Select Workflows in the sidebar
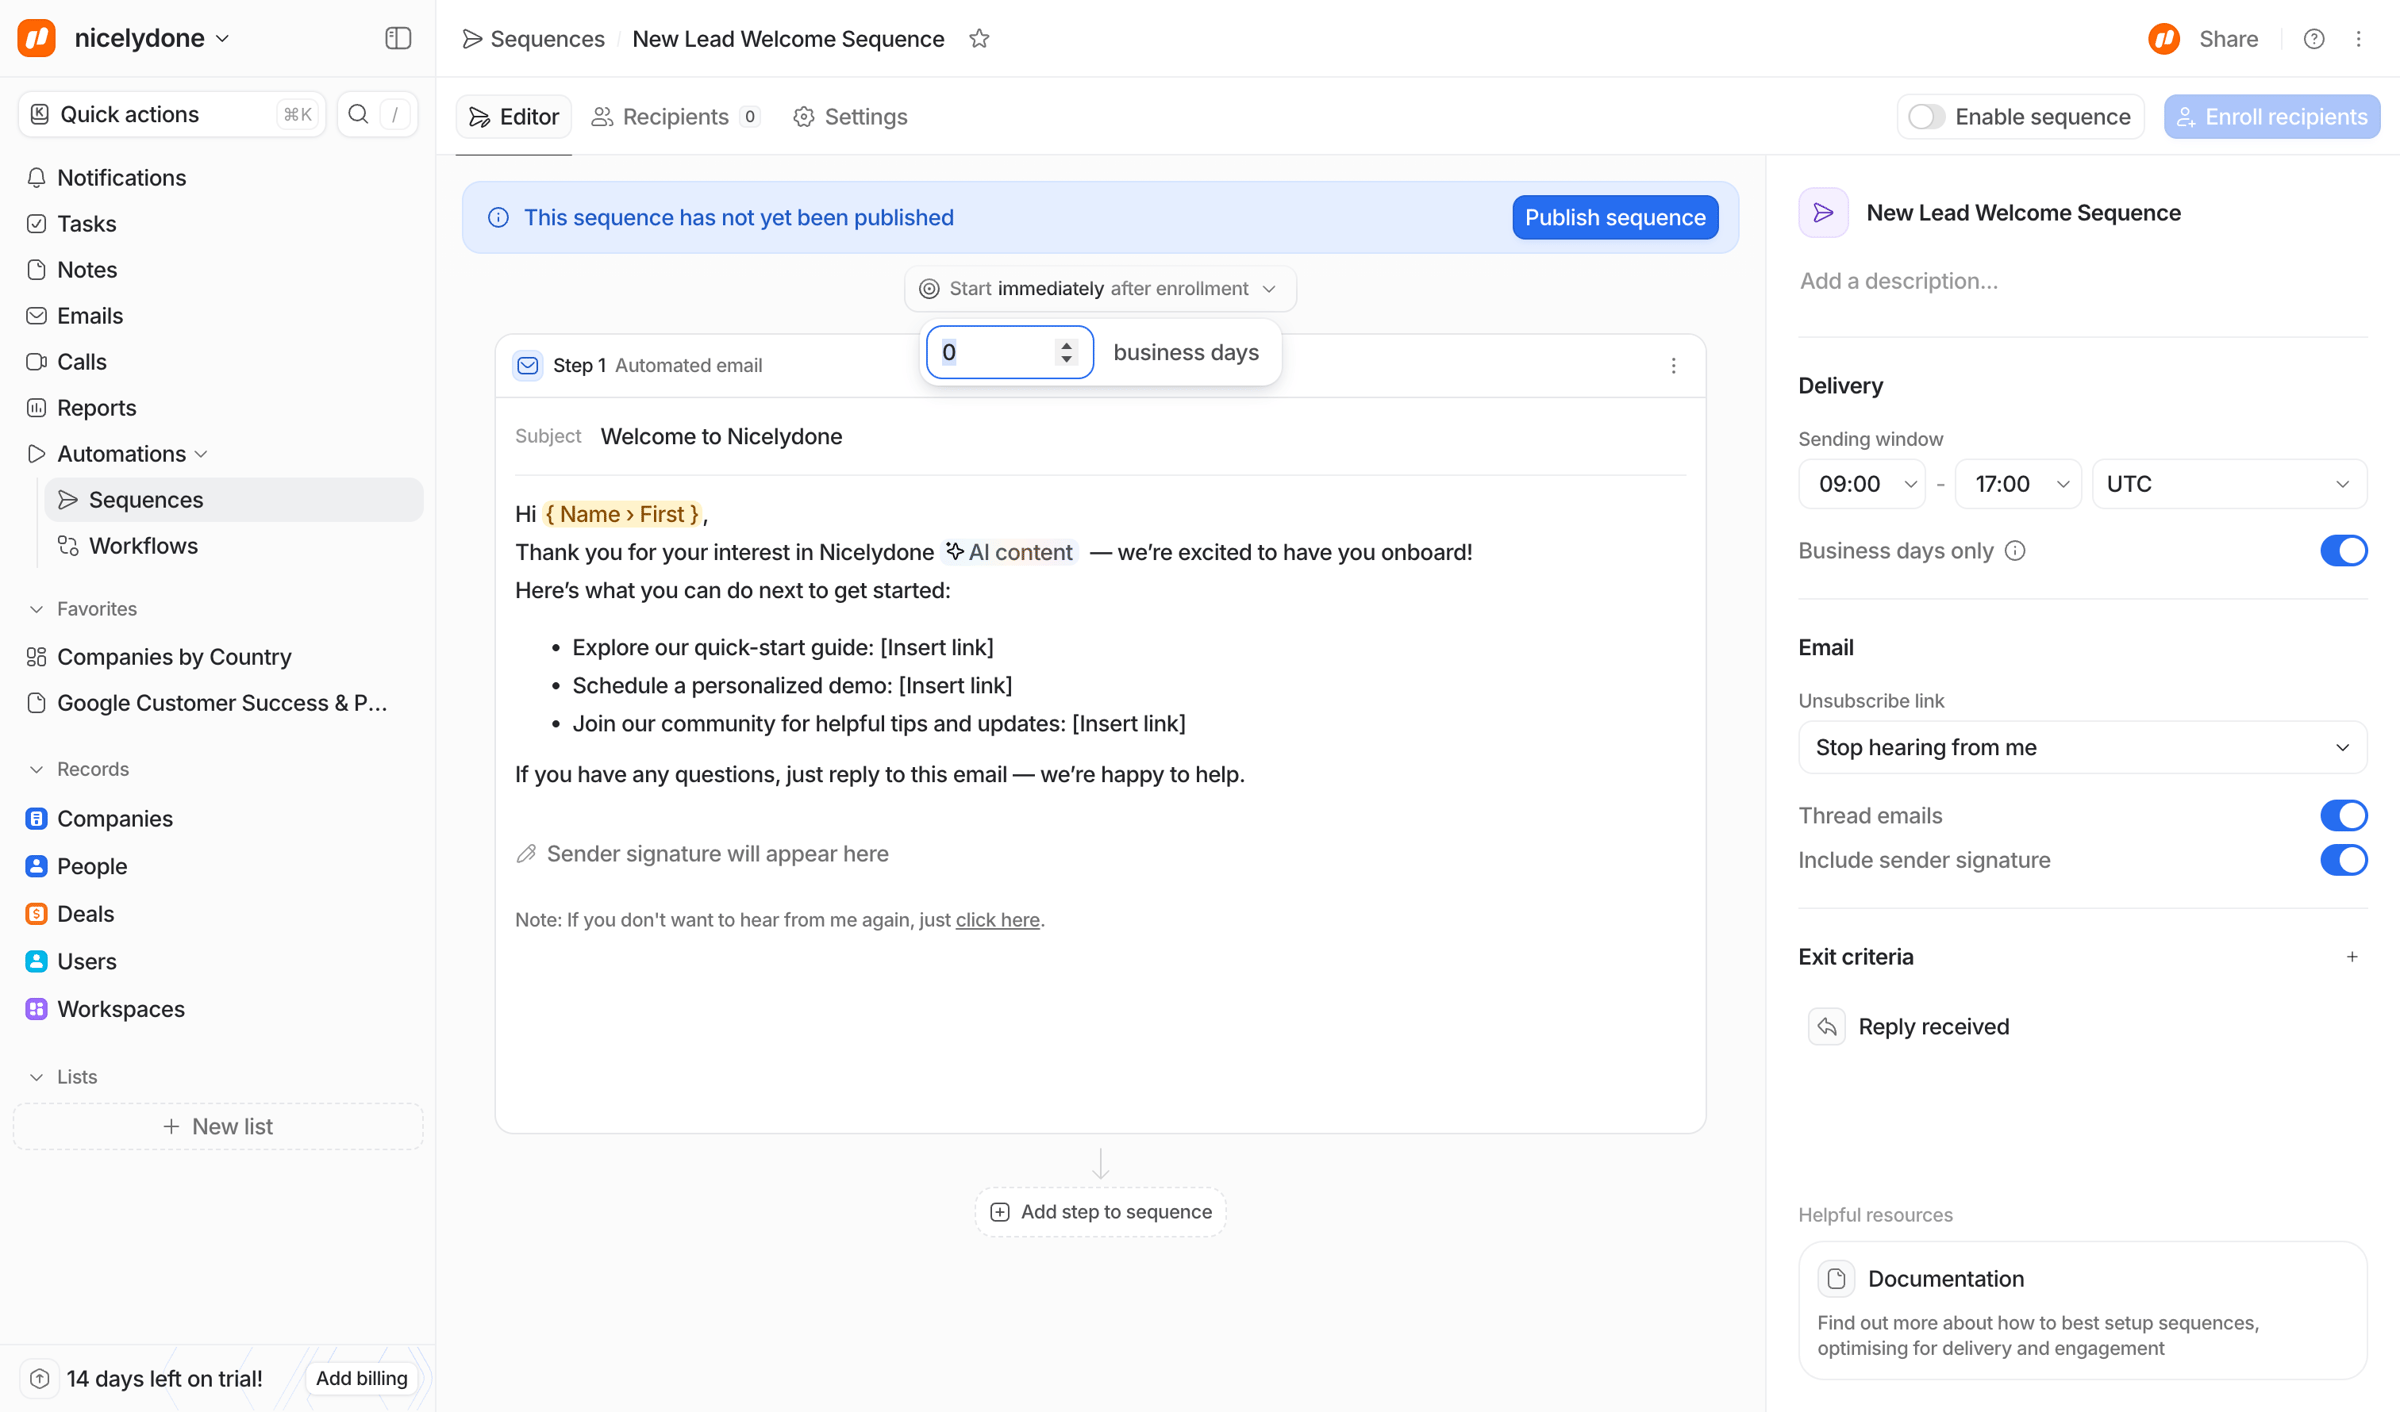Screen dimensions: 2400x1412 point(234,545)
